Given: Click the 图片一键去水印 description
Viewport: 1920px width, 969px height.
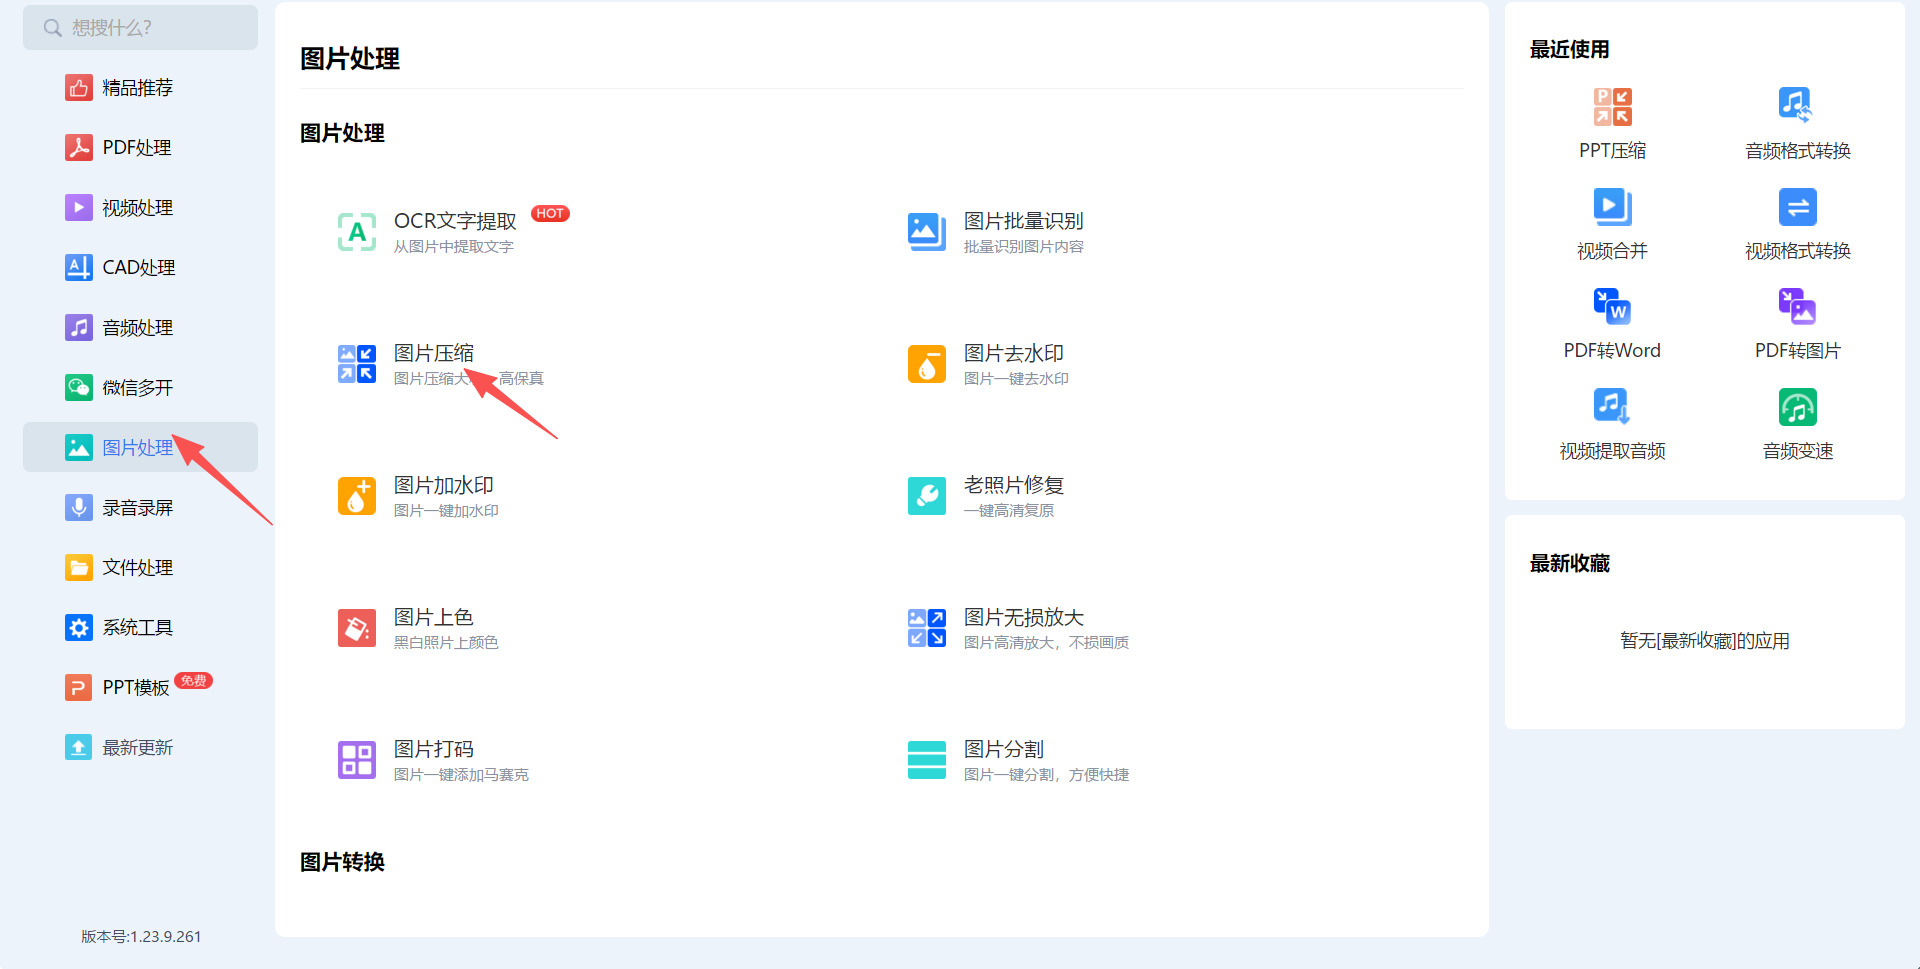Looking at the screenshot, I should (1016, 379).
